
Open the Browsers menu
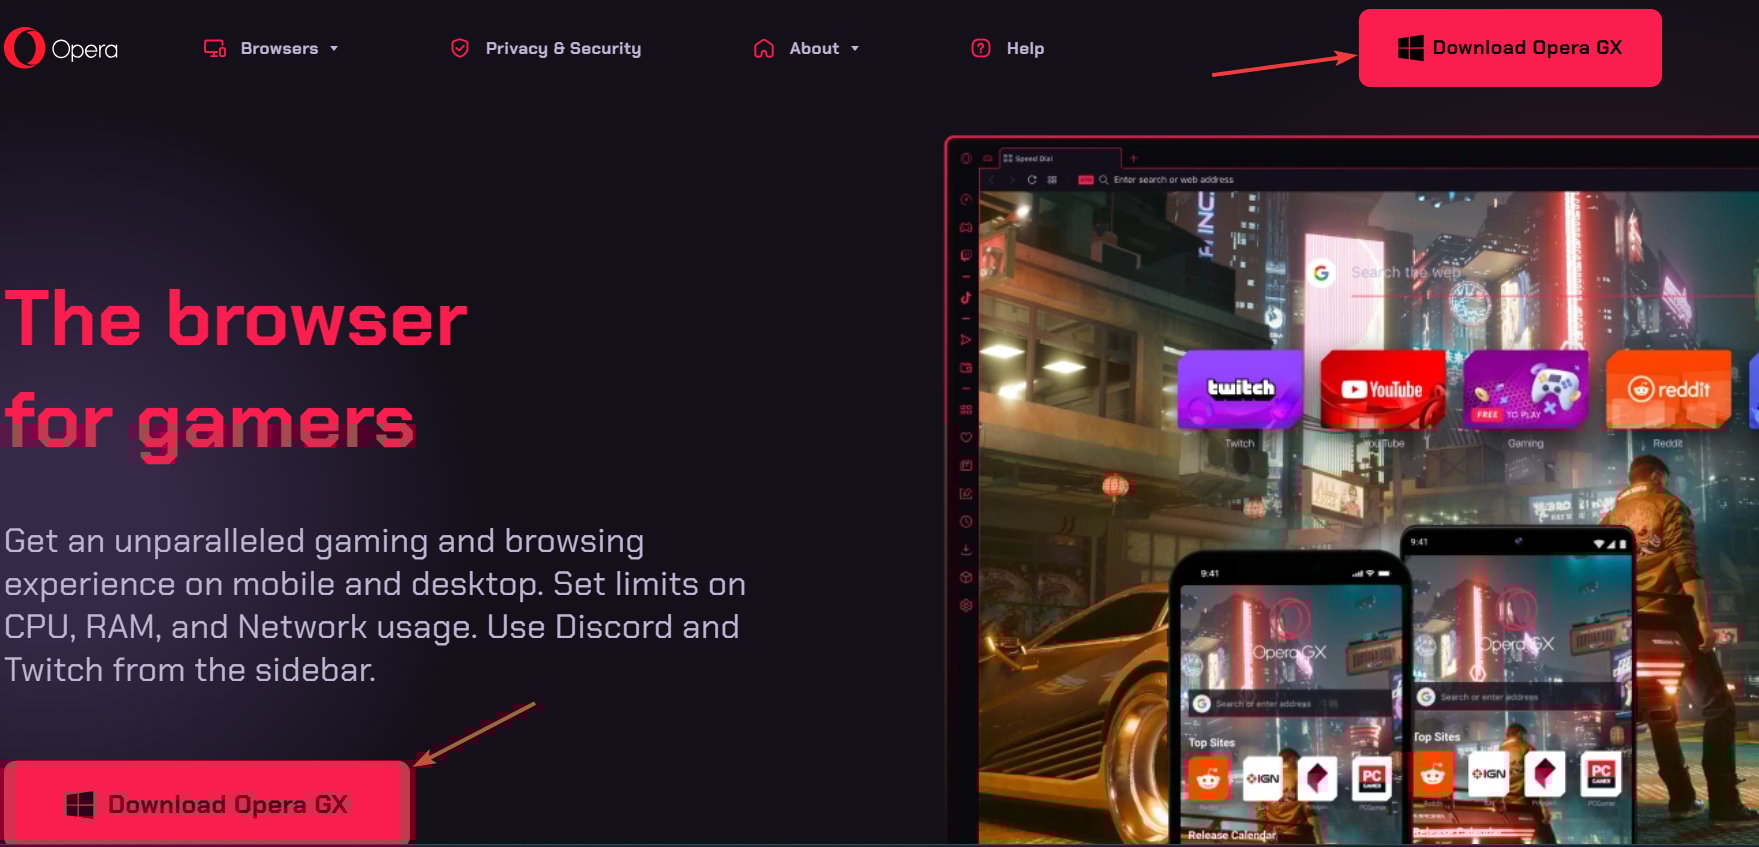pyautogui.click(x=279, y=48)
